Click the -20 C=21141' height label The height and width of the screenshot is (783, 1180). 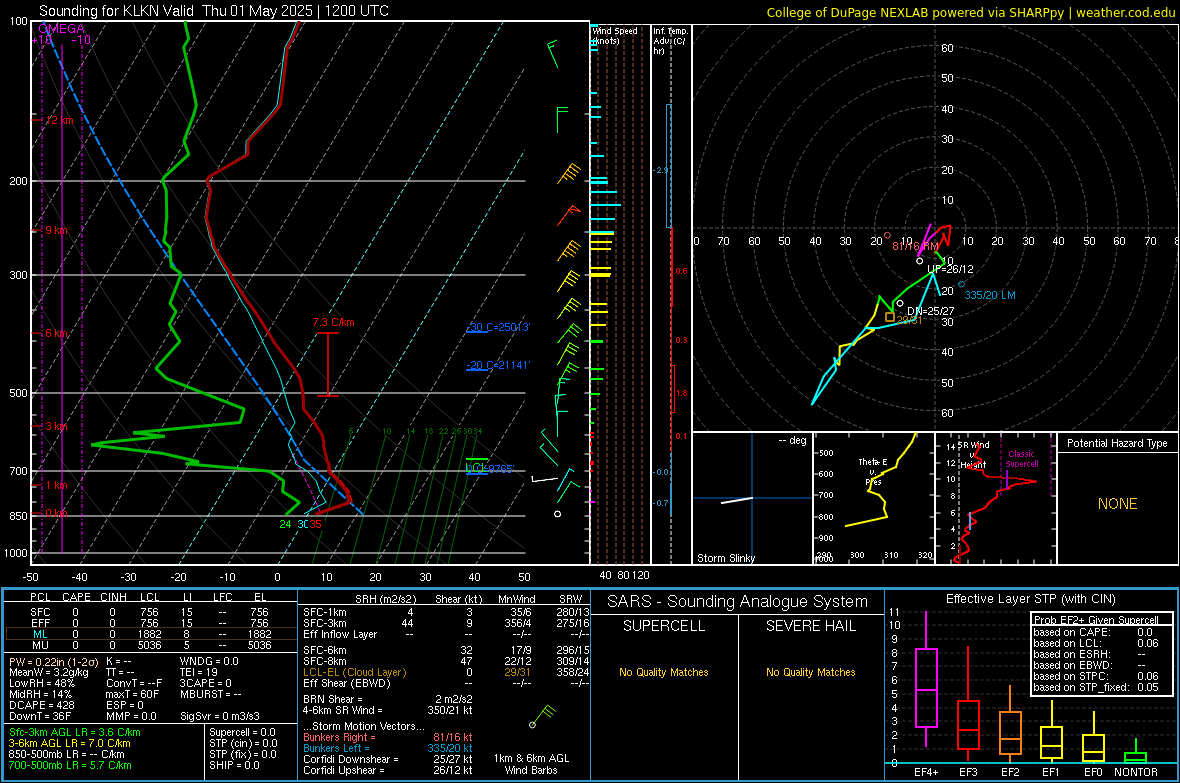498,365
